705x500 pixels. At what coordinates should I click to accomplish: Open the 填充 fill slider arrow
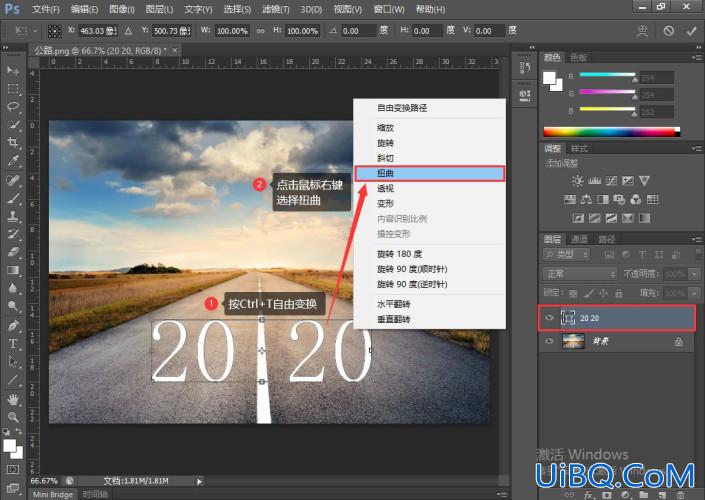pos(695,294)
